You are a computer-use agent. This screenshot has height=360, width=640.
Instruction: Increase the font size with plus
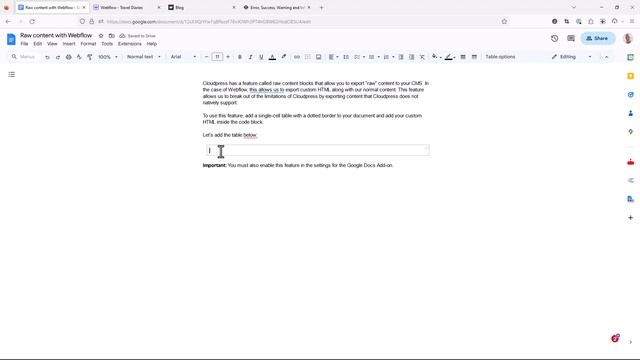(228, 57)
